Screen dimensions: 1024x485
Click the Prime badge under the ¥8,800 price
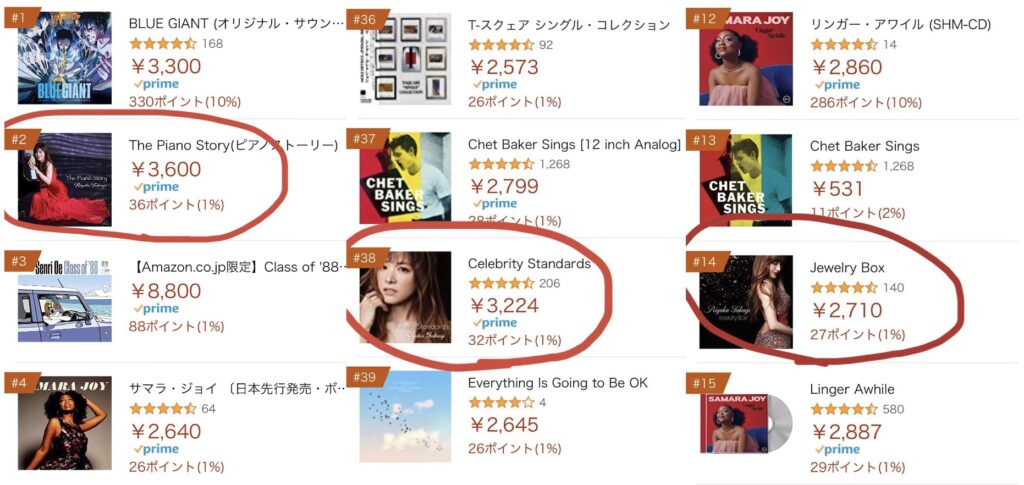pos(156,309)
